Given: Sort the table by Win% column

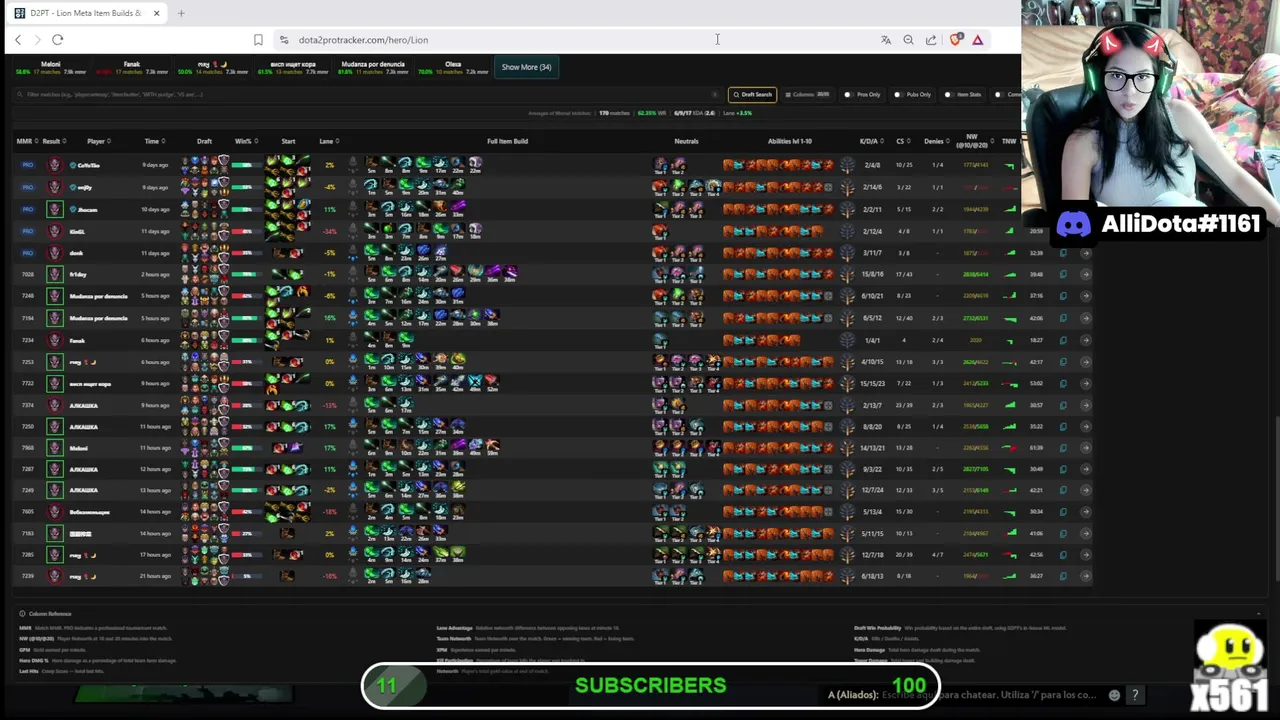Looking at the screenshot, I should [x=245, y=141].
